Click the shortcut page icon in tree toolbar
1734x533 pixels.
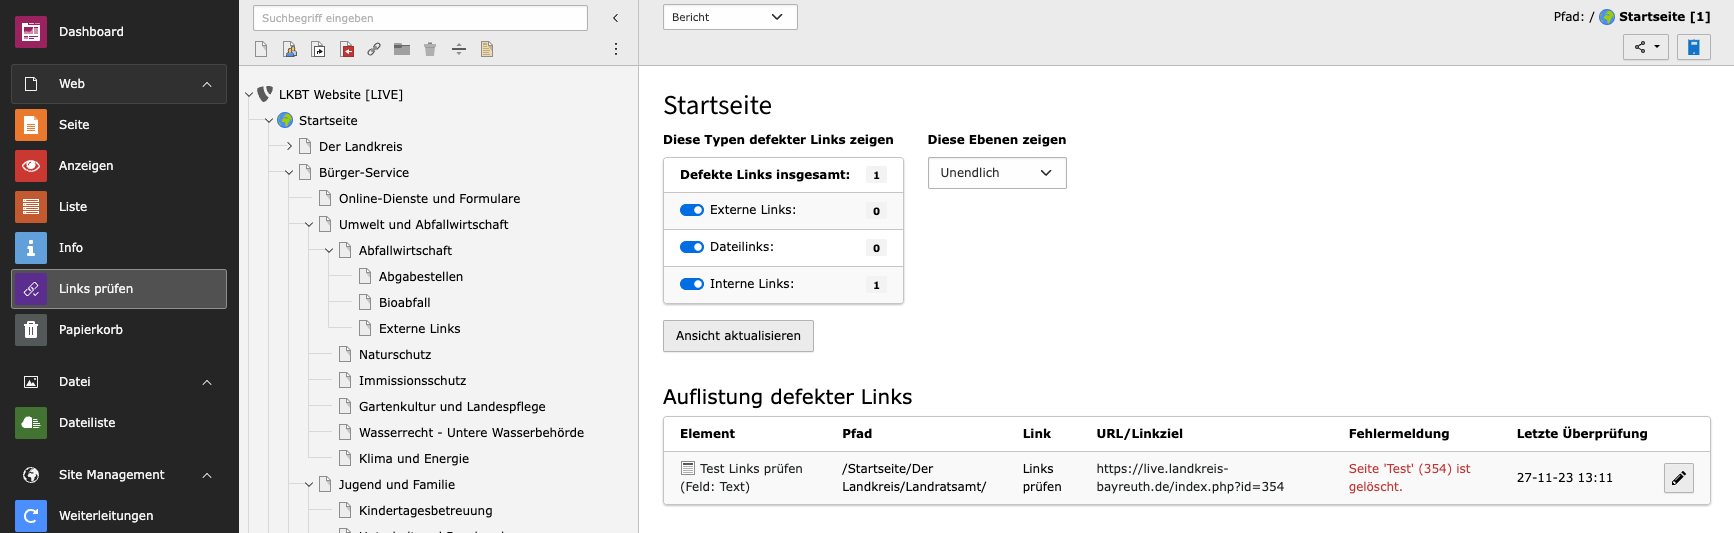pos(318,49)
